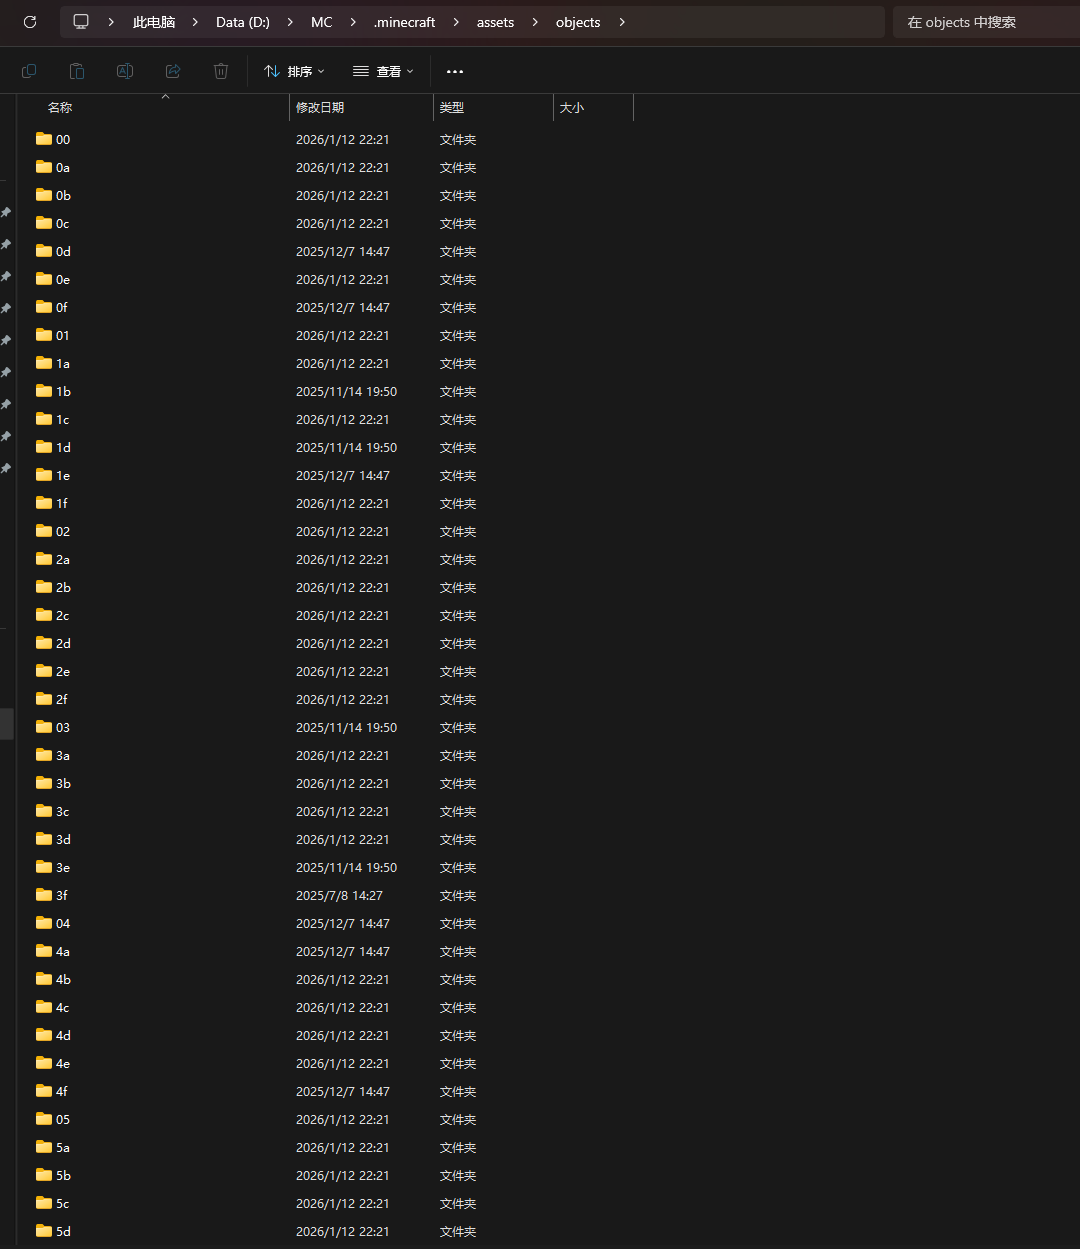Click the Share icon in toolbar

tap(173, 71)
